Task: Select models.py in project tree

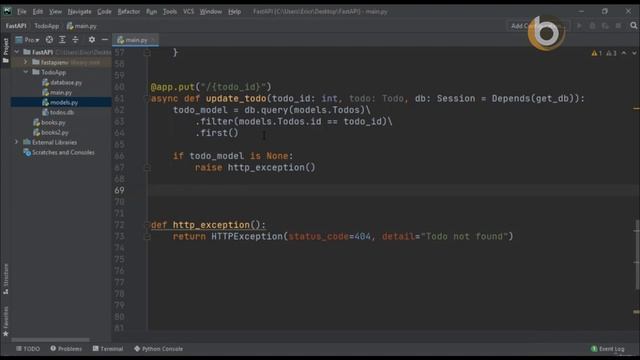Action: click(x=60, y=102)
